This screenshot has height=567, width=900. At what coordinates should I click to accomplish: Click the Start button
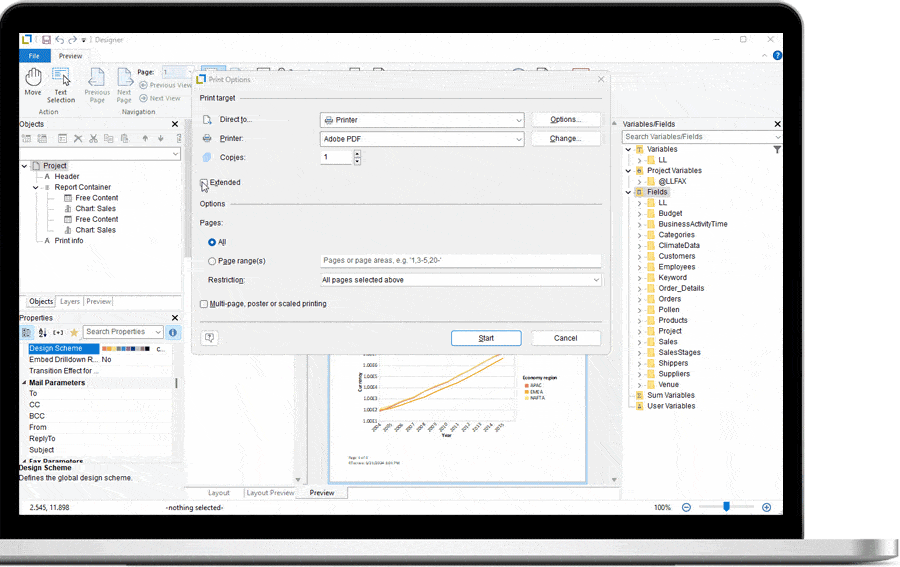click(486, 338)
